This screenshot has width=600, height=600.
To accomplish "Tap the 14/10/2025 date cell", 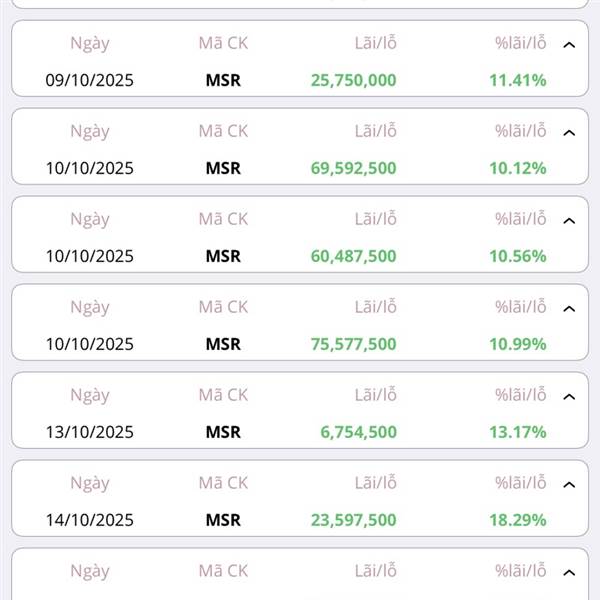I will [89, 520].
